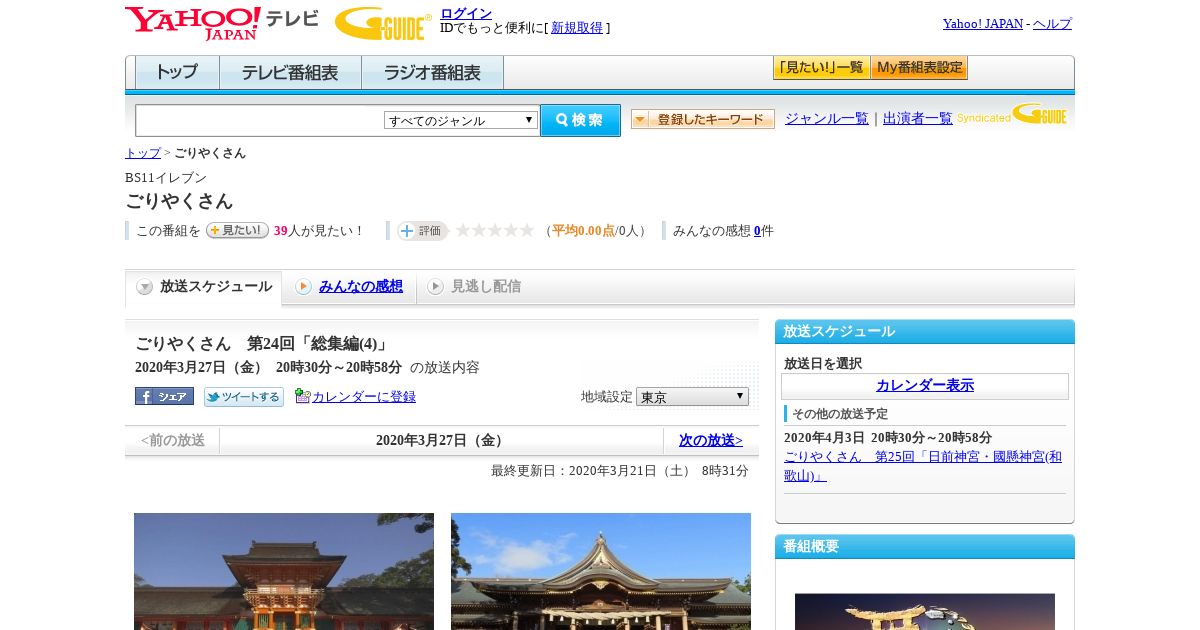This screenshot has width=1200, height=630.
Task: Click the トップ breadcrumb link
Action: 143,153
